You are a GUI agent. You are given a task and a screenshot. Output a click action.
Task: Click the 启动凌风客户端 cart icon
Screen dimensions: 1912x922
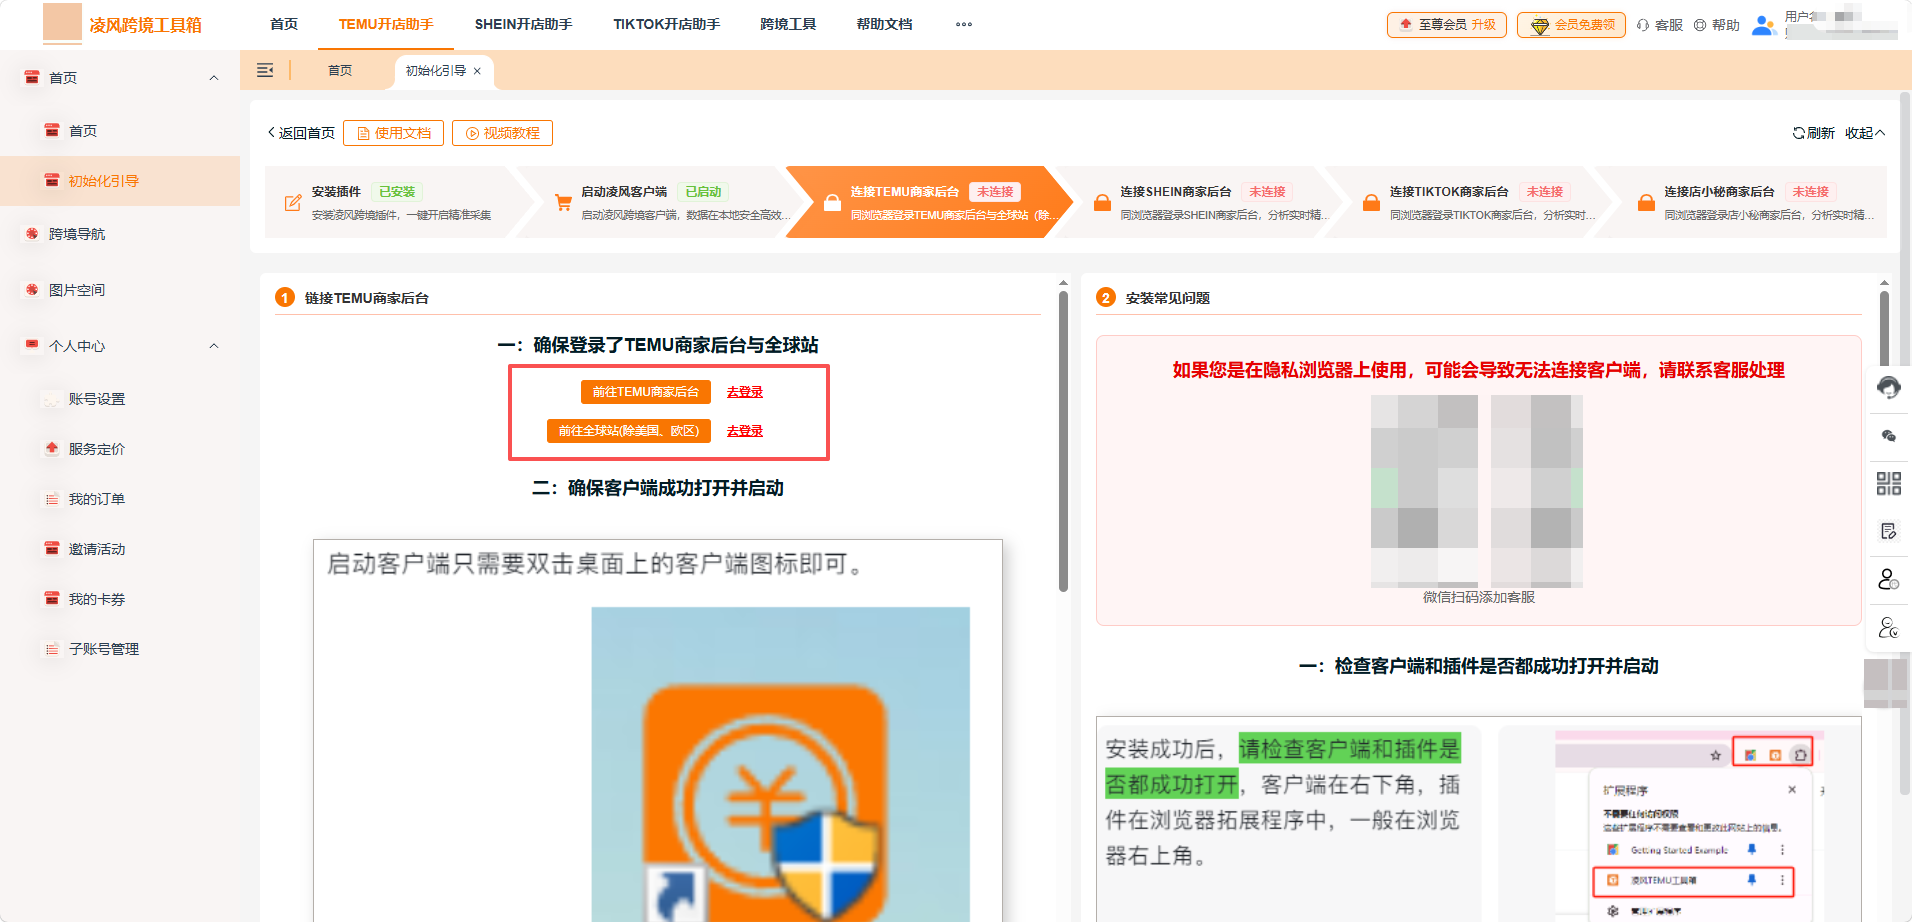tap(563, 203)
